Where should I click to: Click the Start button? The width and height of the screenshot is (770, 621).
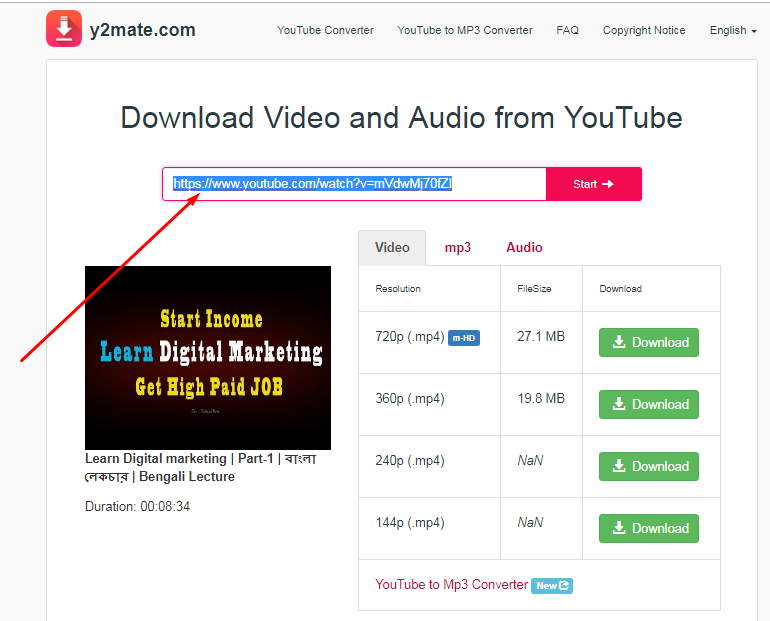tap(594, 184)
